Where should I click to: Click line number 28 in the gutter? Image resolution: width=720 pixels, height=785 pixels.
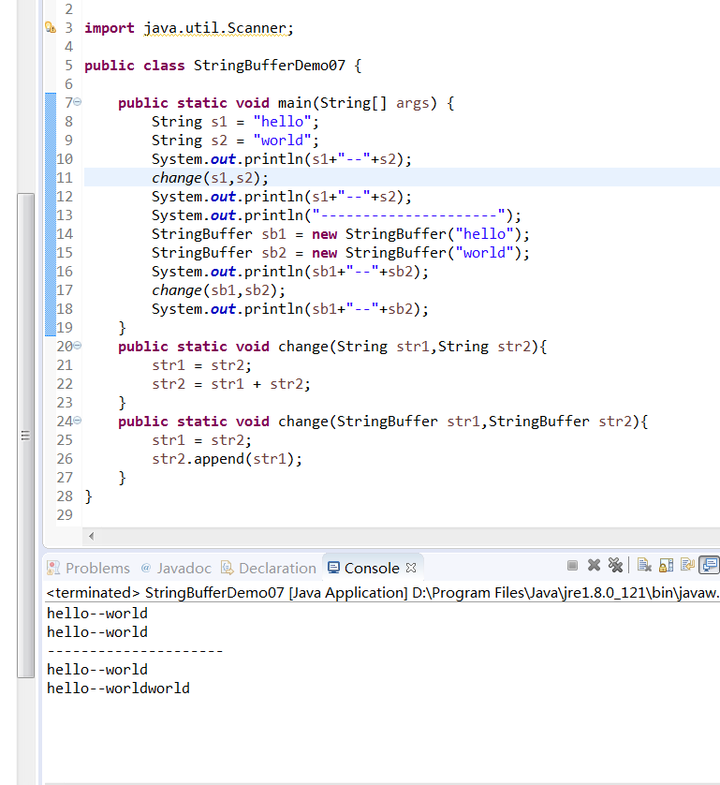pos(65,496)
